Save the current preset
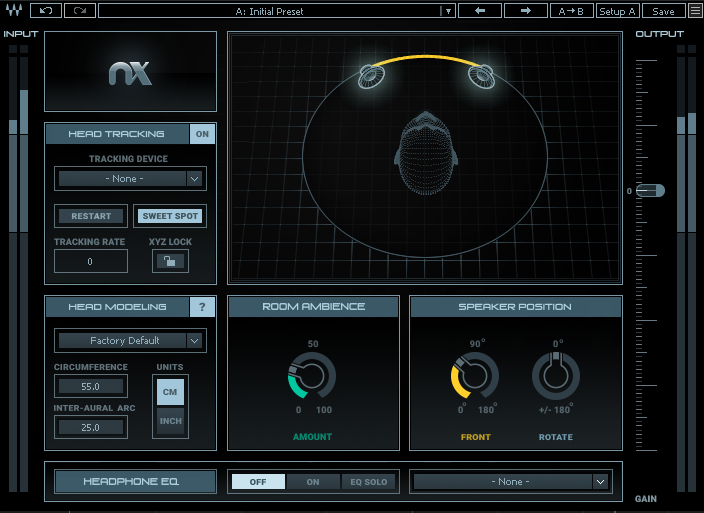Image resolution: width=704 pixels, height=513 pixels. (x=664, y=11)
